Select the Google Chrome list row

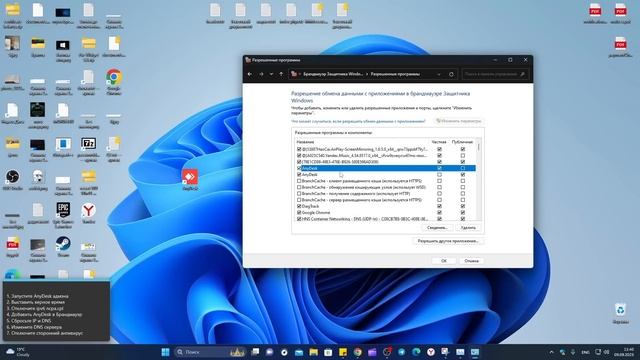click(x=385, y=213)
